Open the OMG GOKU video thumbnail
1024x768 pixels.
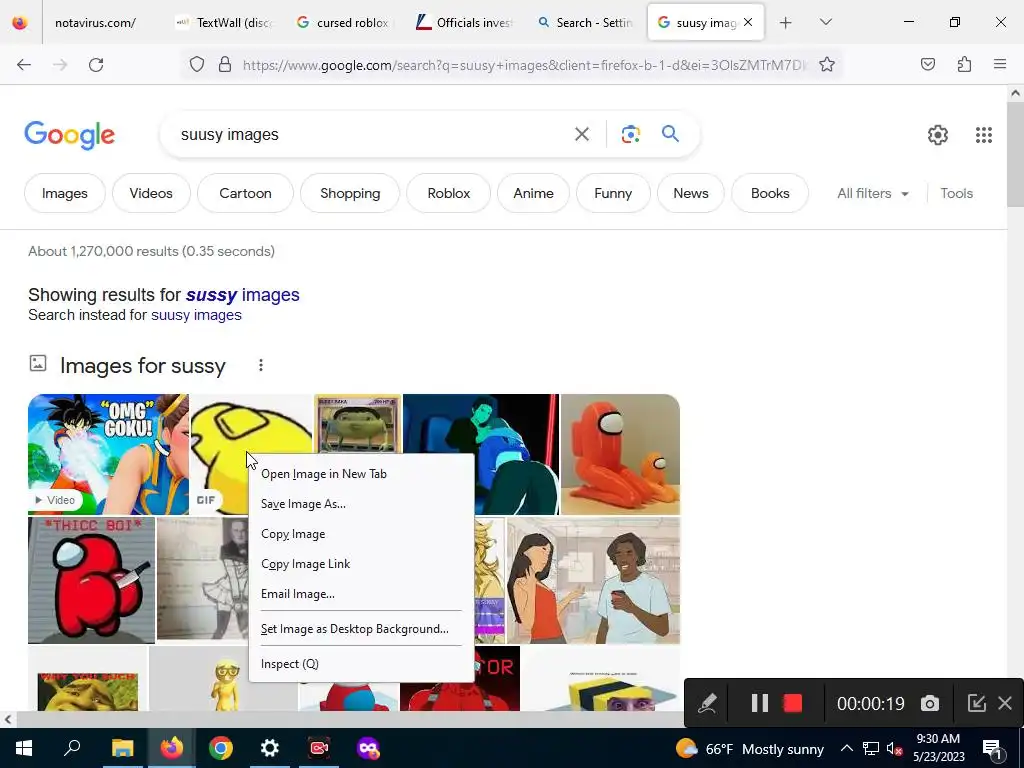108,455
